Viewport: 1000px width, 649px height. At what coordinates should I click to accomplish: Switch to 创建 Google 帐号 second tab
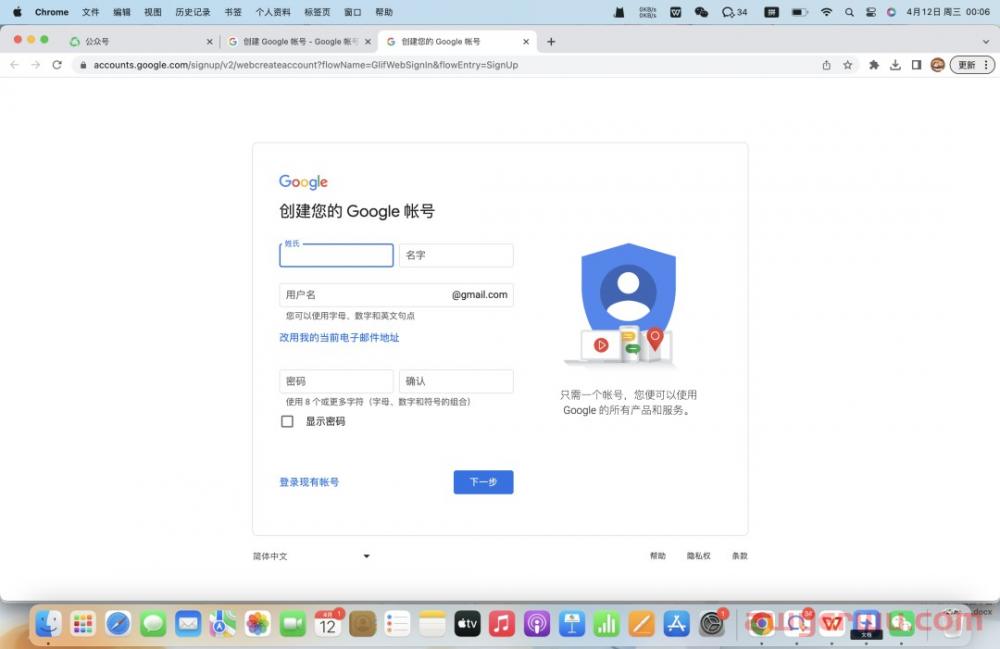pyautogui.click(x=300, y=41)
